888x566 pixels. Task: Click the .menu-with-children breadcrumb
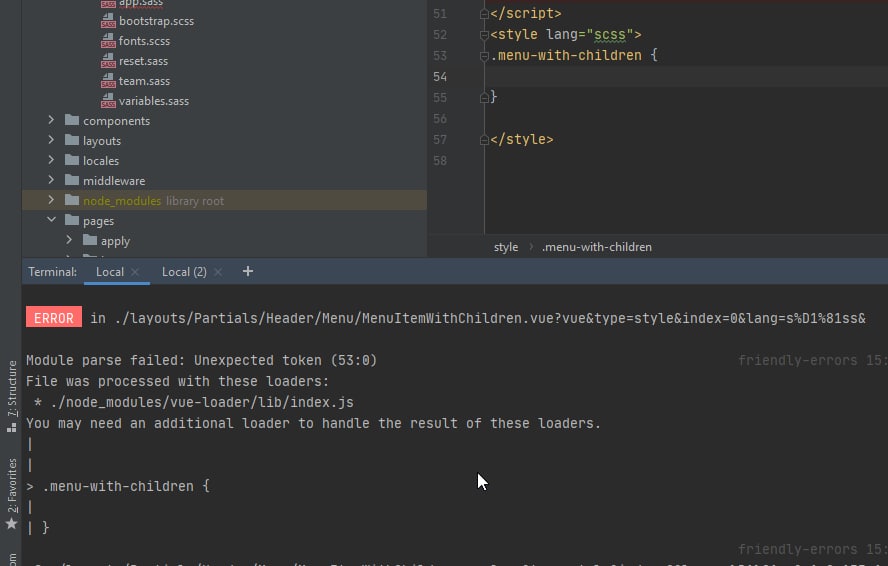[596, 247]
